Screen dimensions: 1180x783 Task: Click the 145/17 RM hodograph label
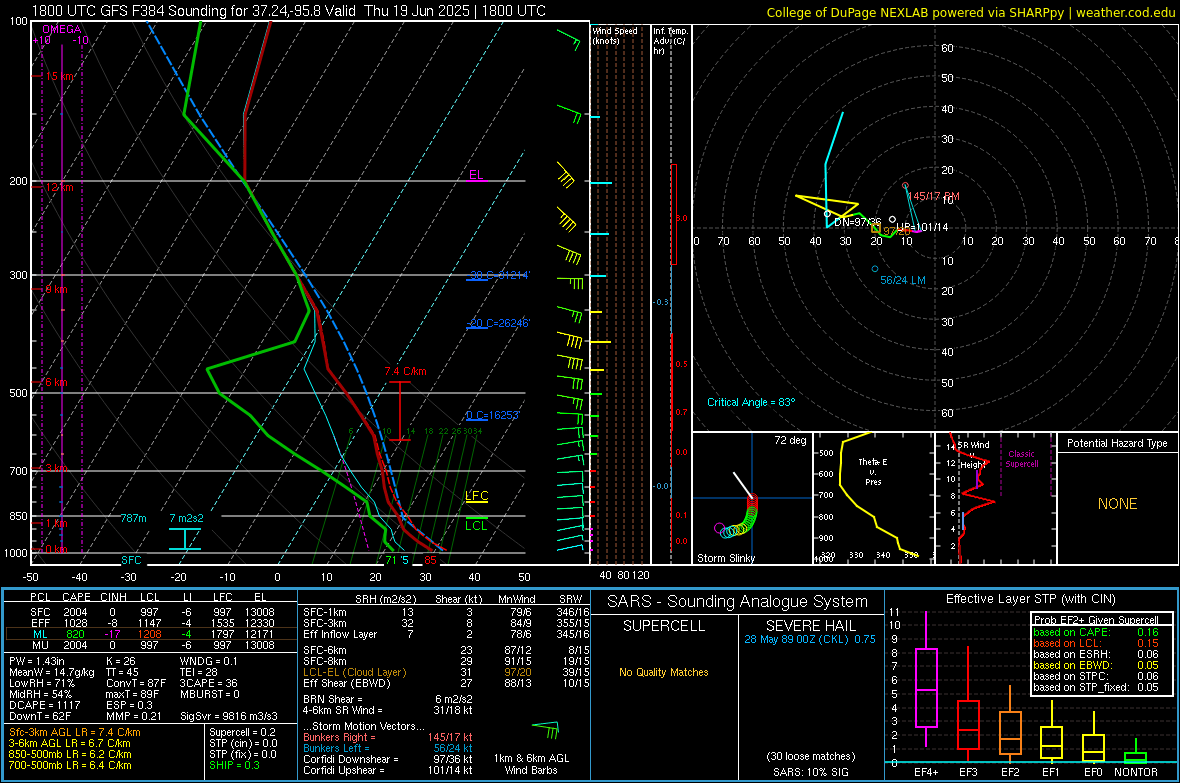click(x=933, y=196)
